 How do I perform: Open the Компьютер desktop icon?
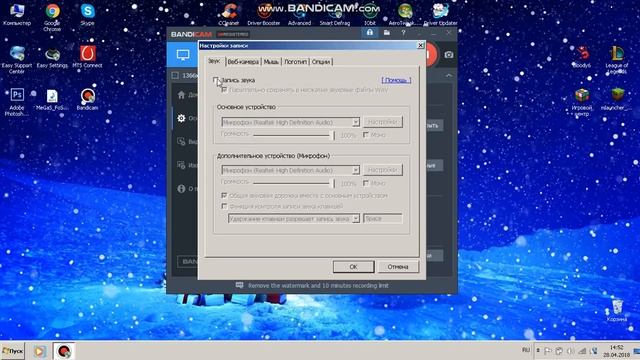(17, 14)
